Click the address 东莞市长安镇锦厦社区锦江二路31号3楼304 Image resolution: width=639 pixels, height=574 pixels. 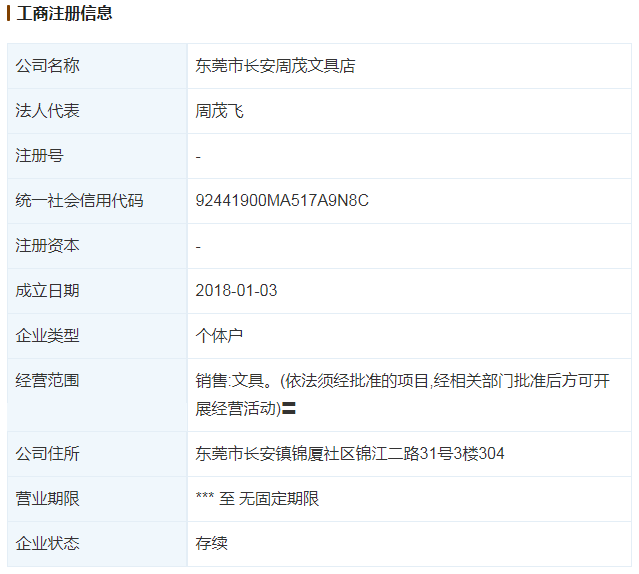(349, 454)
